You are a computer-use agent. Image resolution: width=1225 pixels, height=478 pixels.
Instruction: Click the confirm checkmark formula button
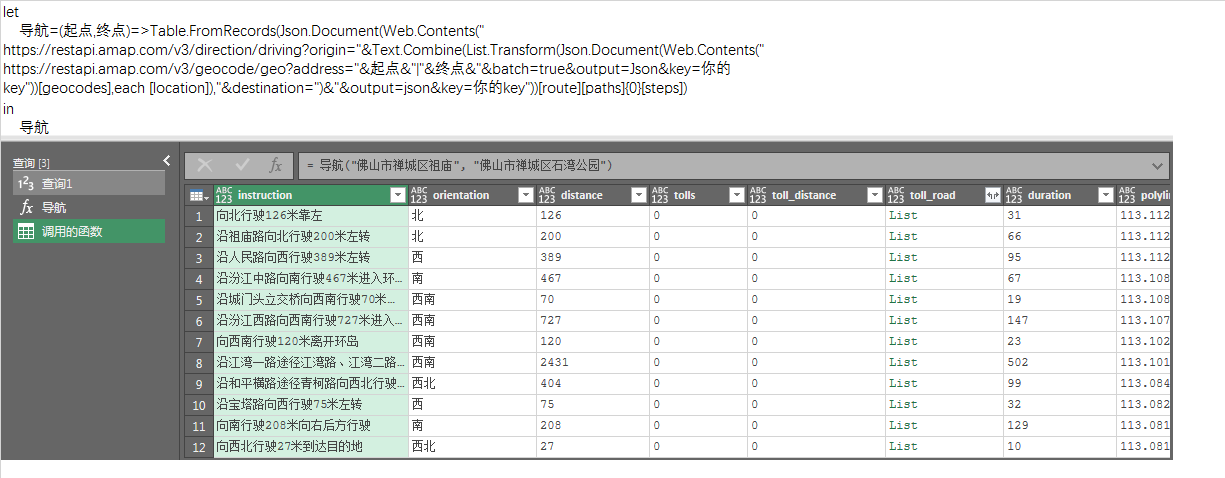click(242, 166)
